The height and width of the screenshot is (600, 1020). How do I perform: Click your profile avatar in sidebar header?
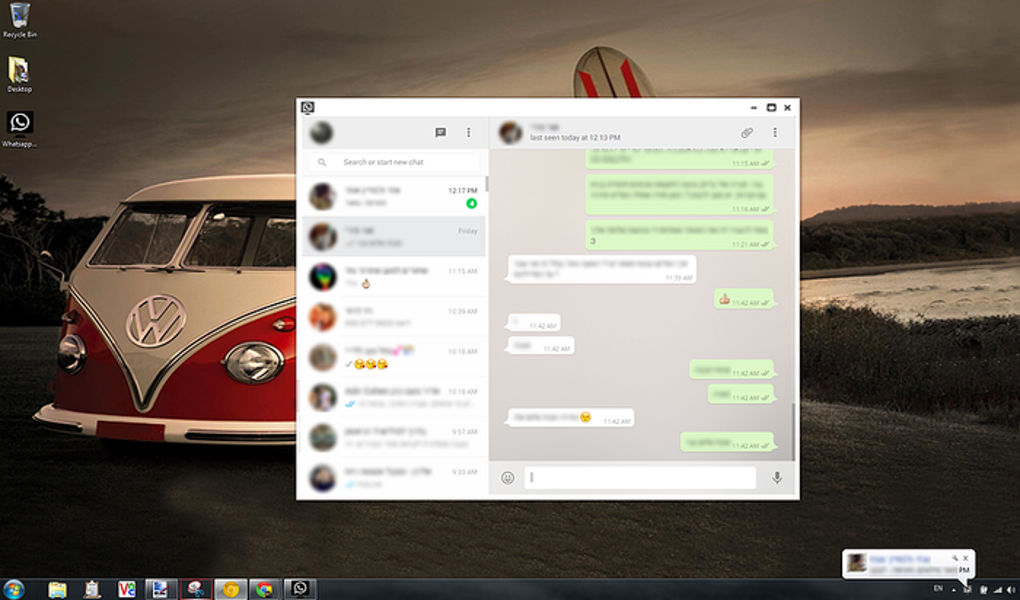click(x=321, y=133)
